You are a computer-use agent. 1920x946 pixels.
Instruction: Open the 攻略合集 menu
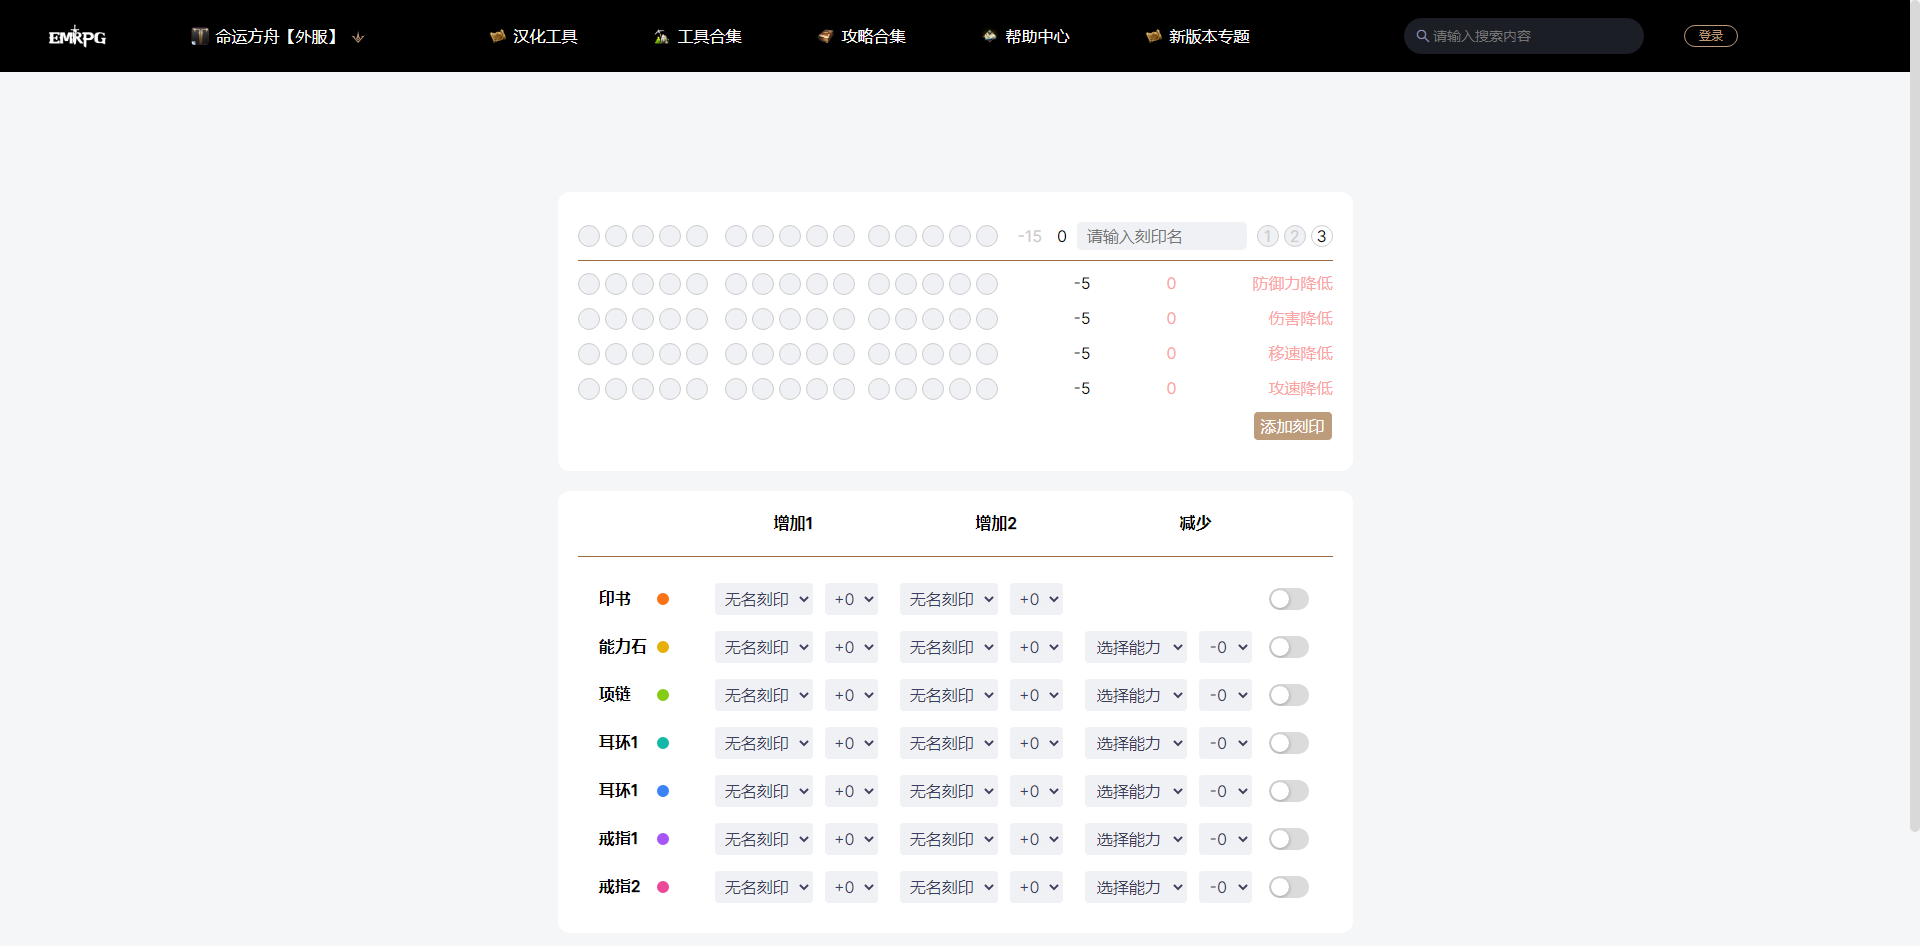click(x=873, y=36)
